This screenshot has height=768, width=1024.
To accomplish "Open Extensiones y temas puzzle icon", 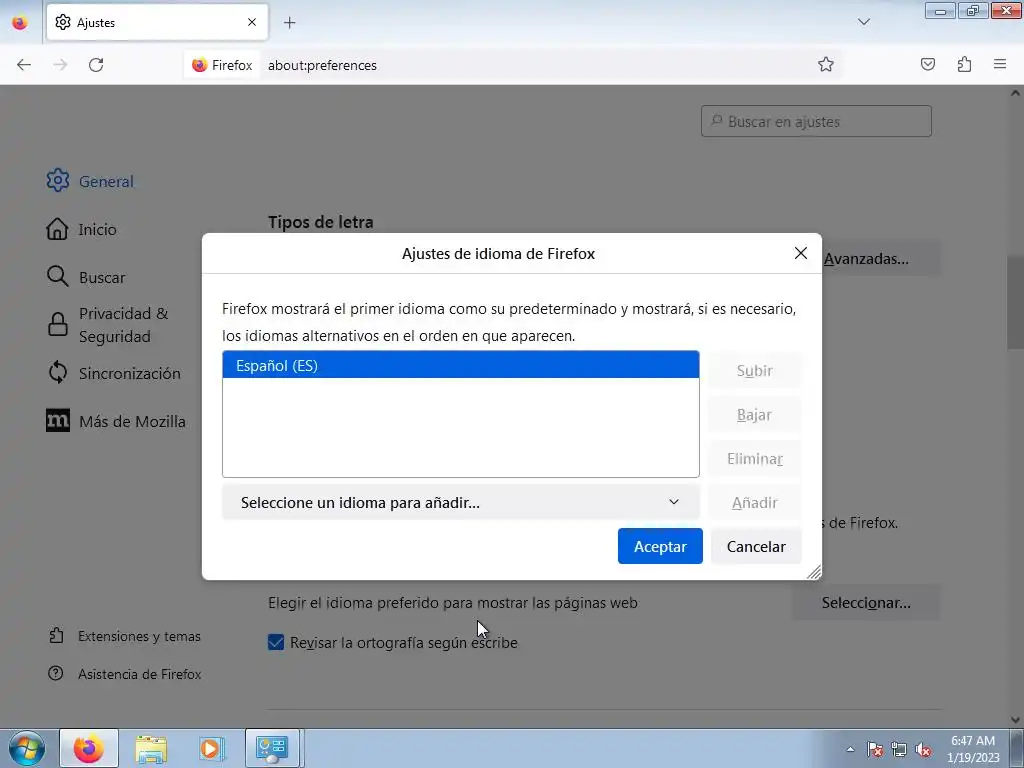I will [56, 635].
